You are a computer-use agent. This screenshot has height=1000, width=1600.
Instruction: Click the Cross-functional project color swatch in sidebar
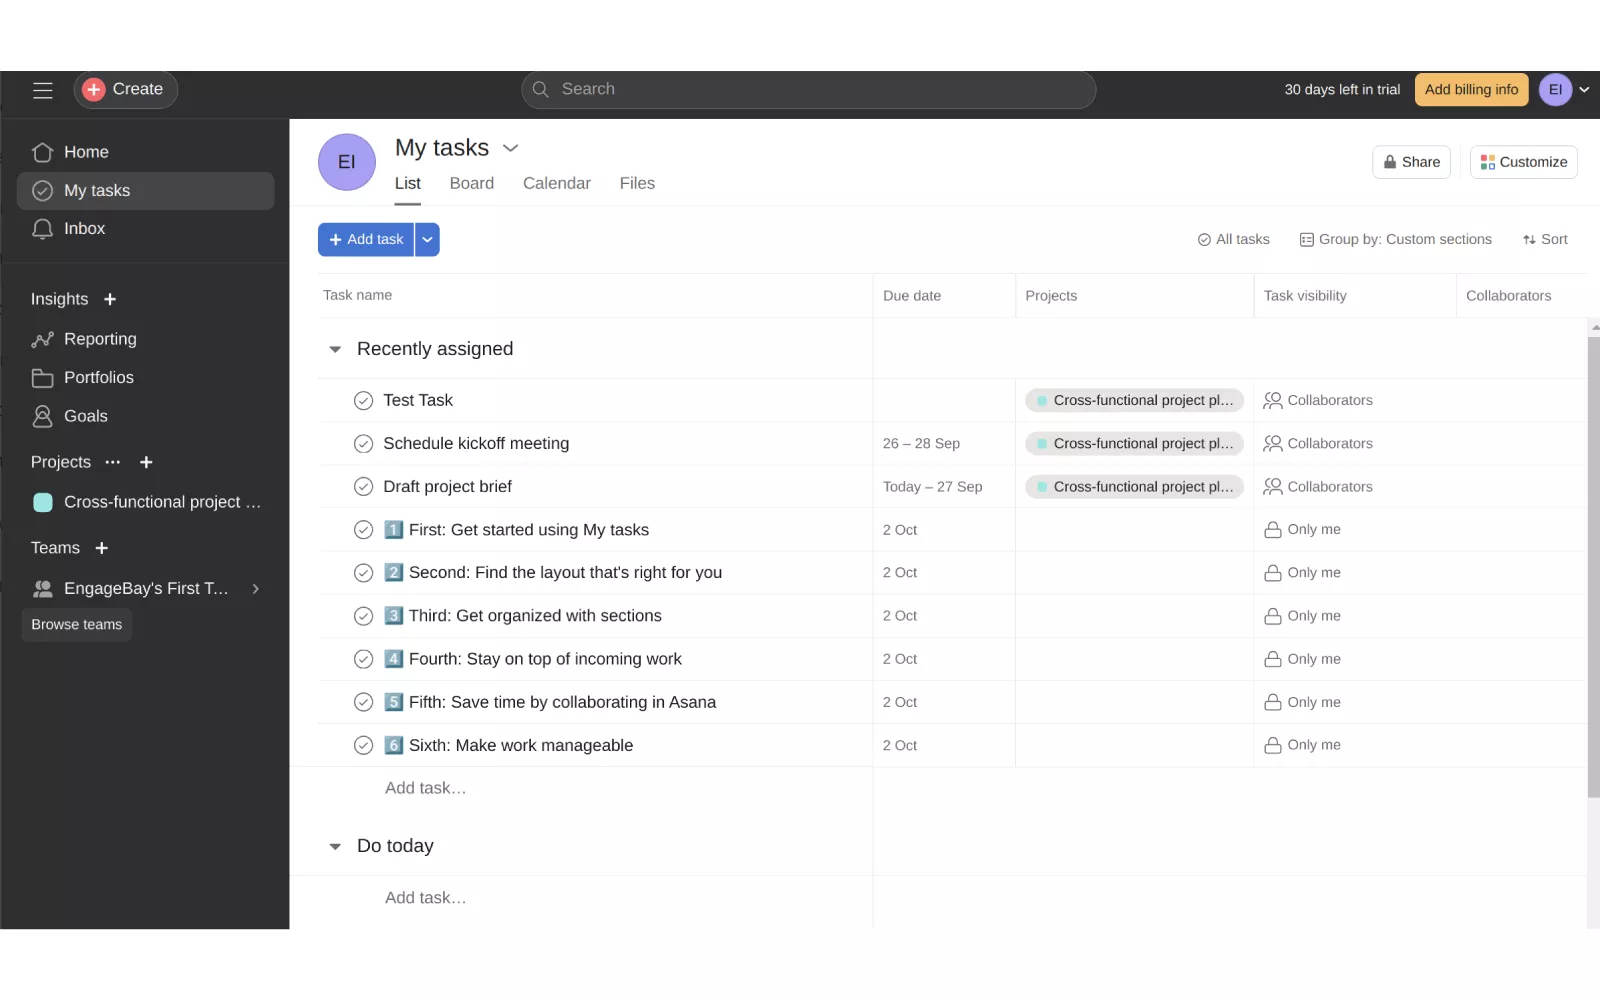(43, 503)
